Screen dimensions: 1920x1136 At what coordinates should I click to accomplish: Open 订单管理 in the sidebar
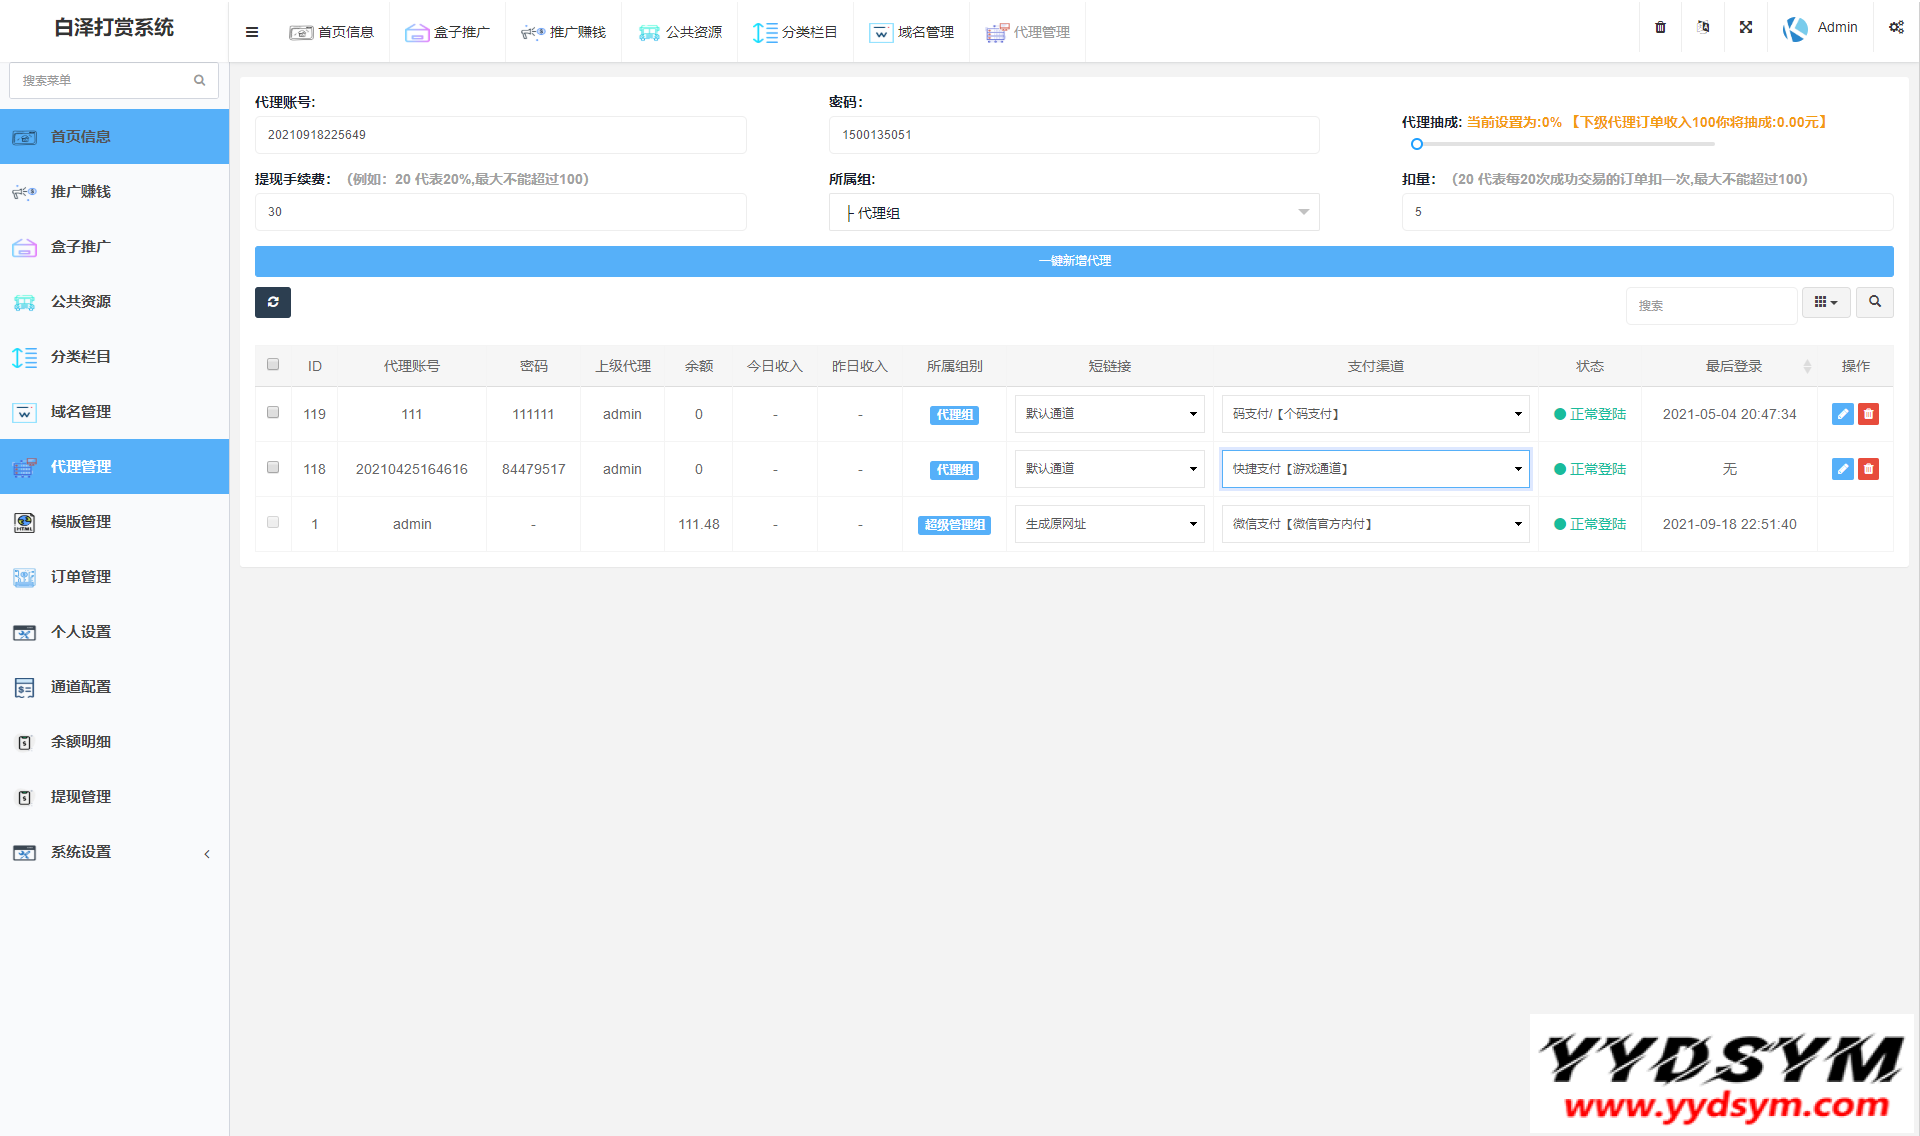pyautogui.click(x=81, y=577)
